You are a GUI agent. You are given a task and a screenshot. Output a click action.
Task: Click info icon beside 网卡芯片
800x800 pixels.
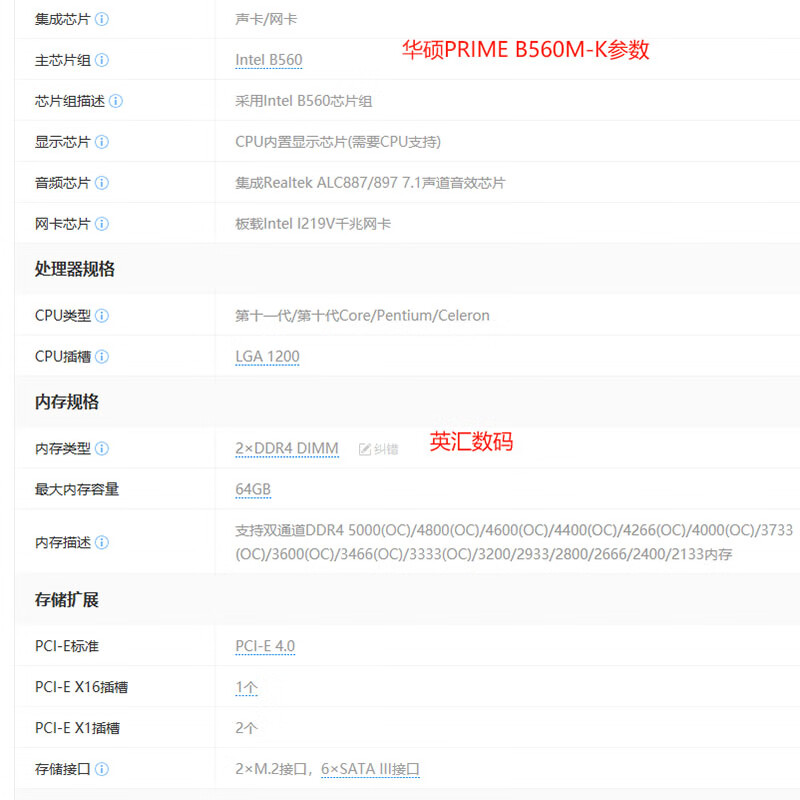coord(102,223)
